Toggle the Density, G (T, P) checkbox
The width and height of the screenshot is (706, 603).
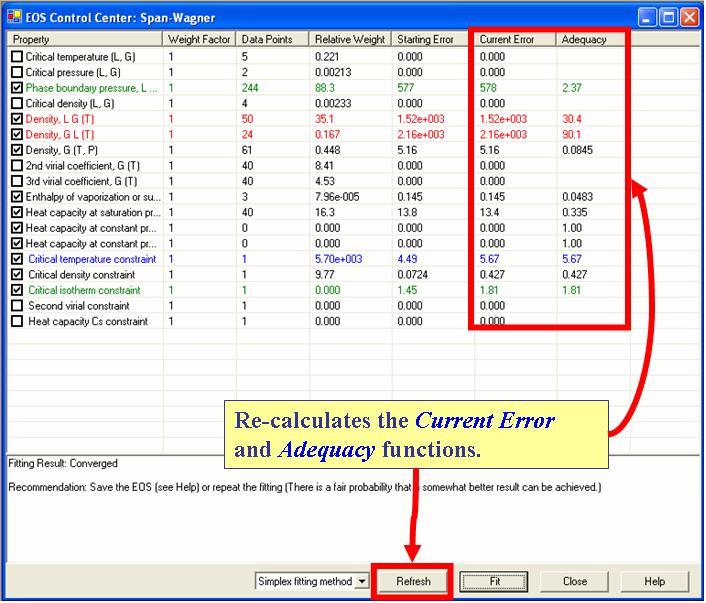point(17,150)
